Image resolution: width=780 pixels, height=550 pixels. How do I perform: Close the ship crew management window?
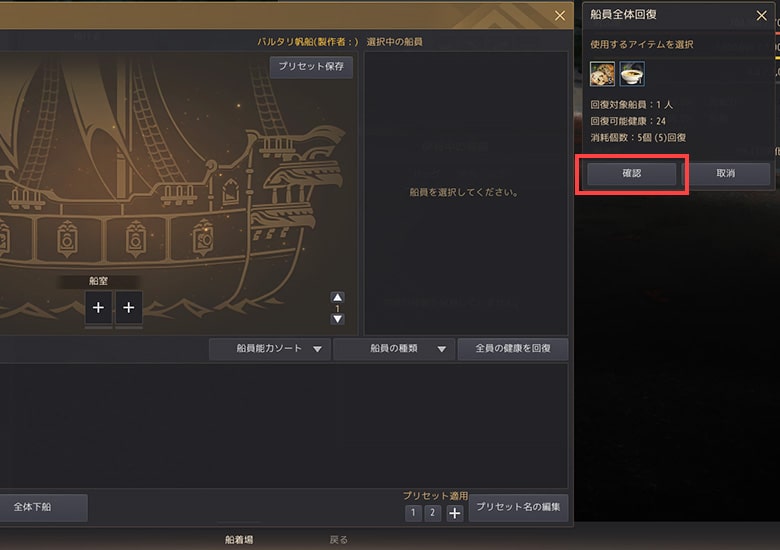pyautogui.click(x=560, y=16)
